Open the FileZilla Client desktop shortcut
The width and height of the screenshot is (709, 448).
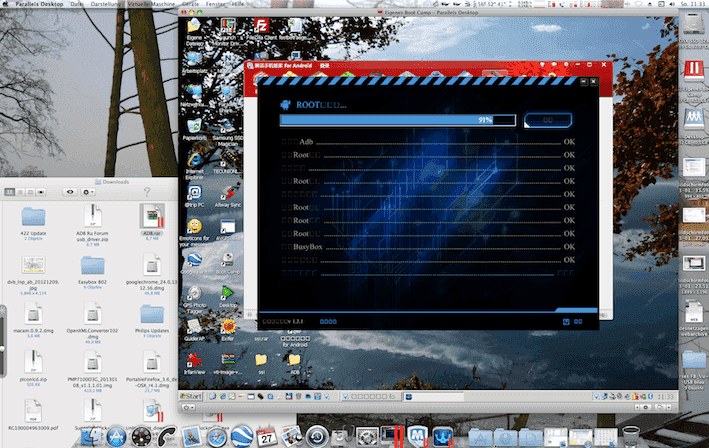tap(261, 26)
